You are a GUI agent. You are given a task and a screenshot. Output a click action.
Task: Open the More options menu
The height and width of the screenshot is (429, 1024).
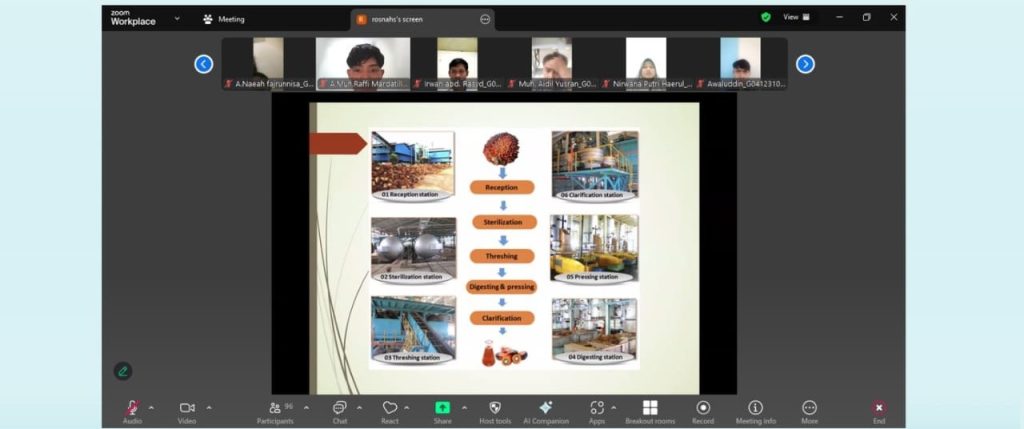(809, 408)
